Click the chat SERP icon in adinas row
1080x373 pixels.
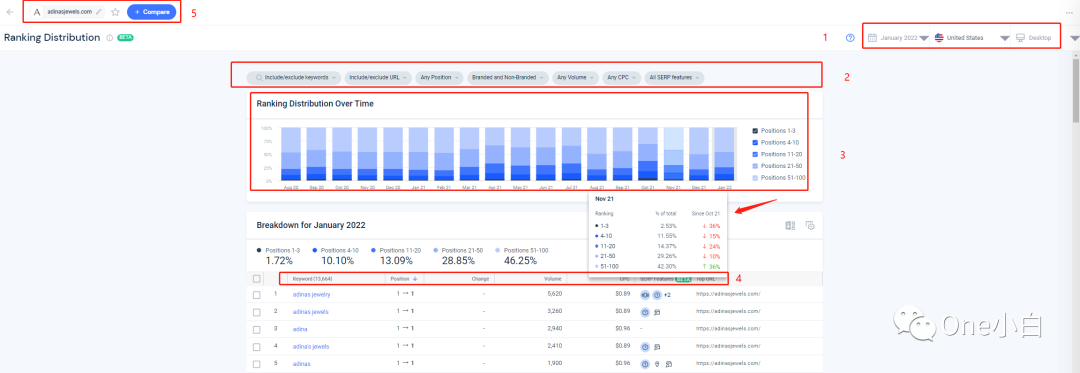coord(668,363)
